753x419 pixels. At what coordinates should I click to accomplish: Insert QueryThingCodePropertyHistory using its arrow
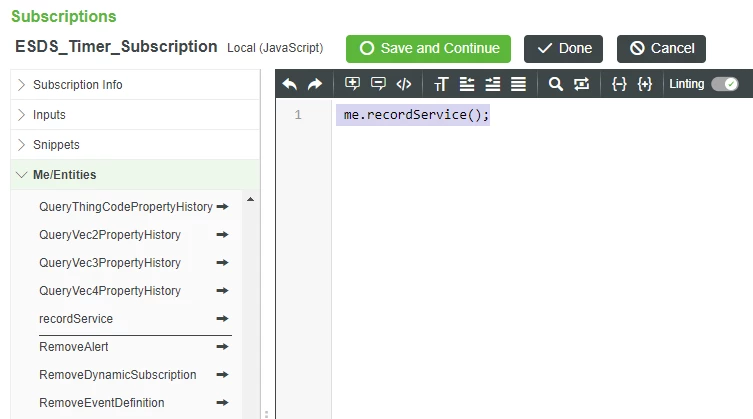222,207
